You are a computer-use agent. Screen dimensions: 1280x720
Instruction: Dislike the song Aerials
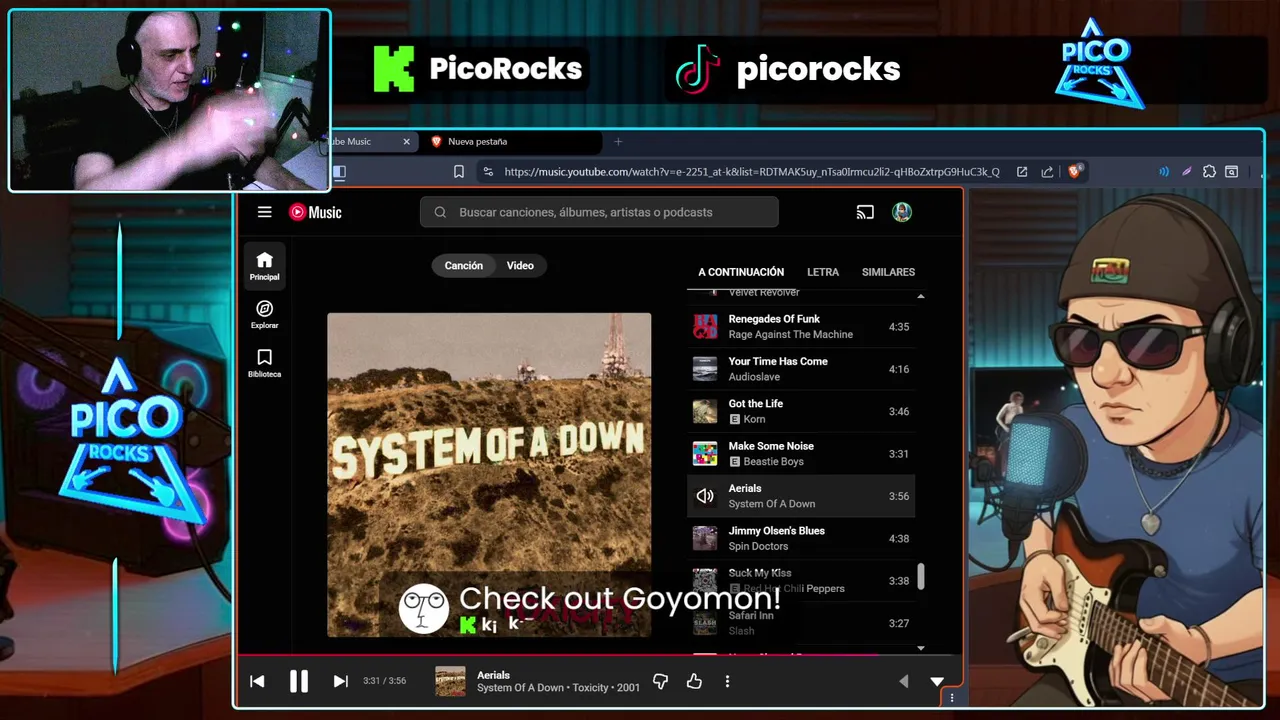click(660, 681)
